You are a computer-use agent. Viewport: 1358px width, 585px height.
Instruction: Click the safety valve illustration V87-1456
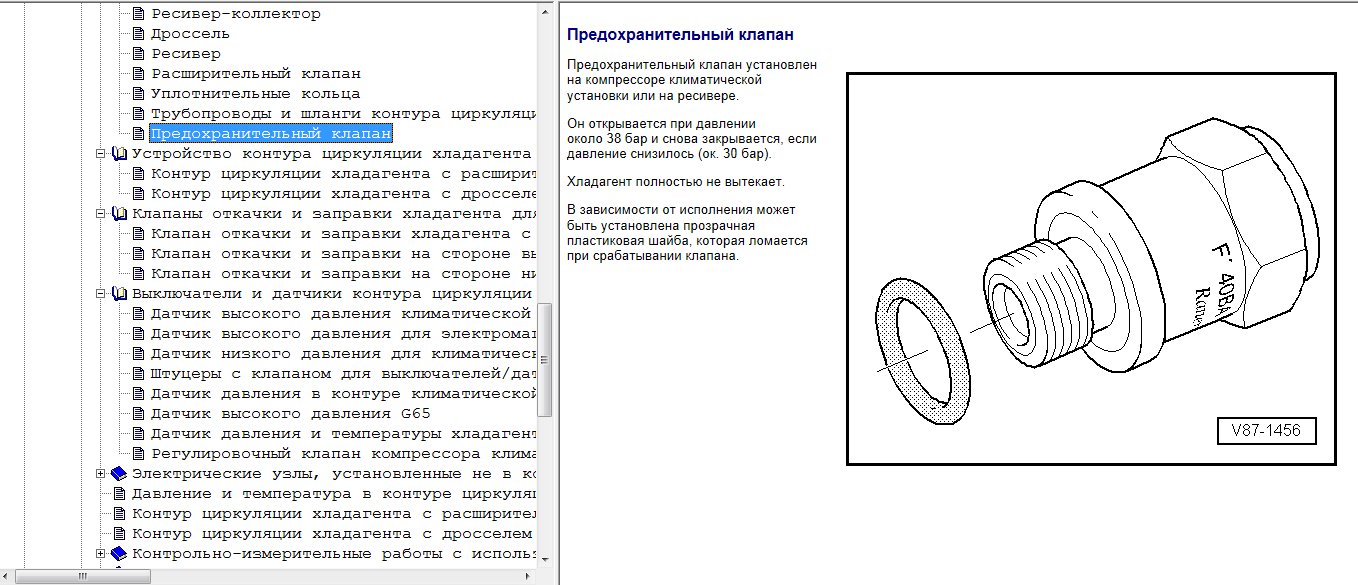(1091, 269)
